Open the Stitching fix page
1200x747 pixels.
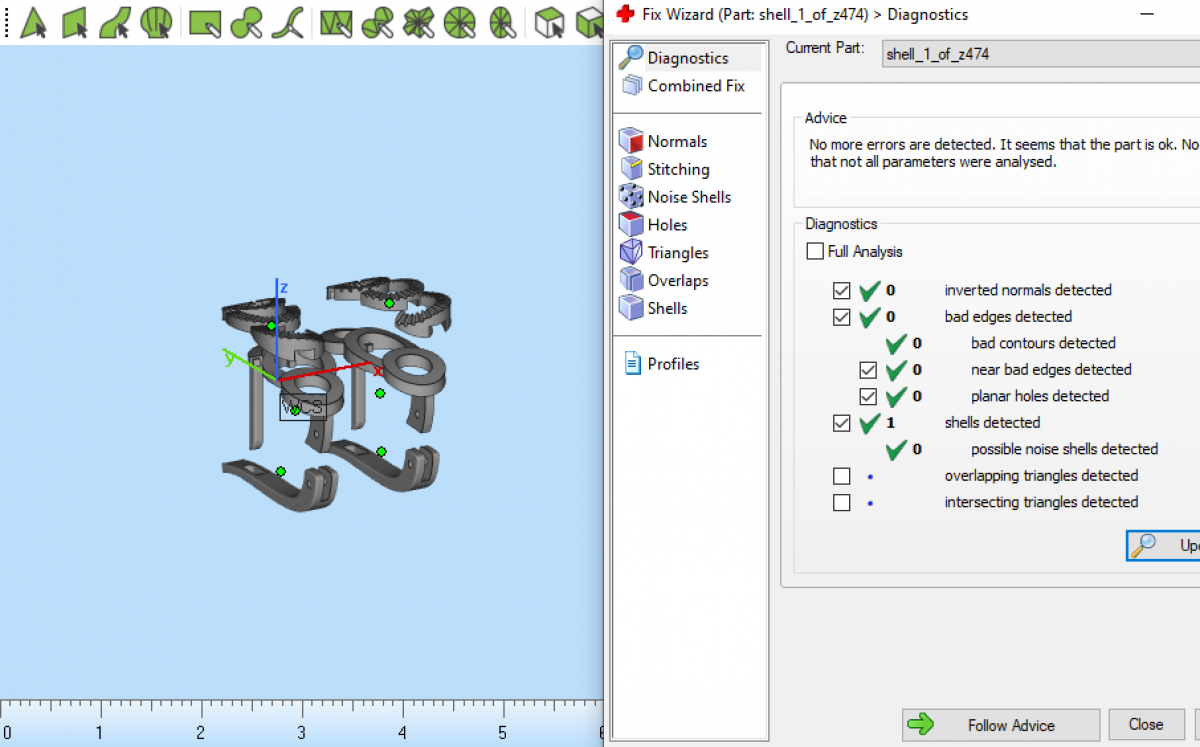(677, 169)
